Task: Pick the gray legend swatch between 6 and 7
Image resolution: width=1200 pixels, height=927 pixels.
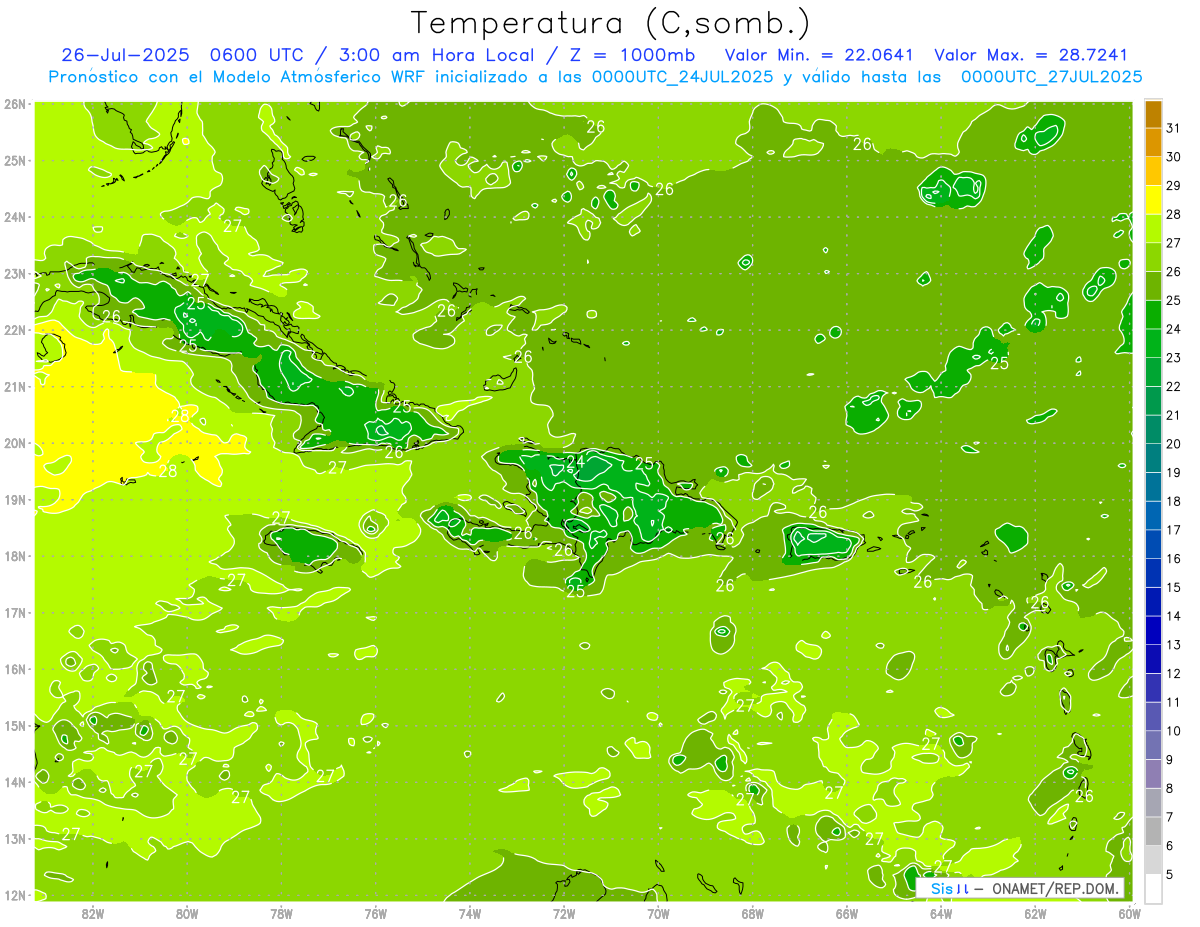Action: point(1153,831)
